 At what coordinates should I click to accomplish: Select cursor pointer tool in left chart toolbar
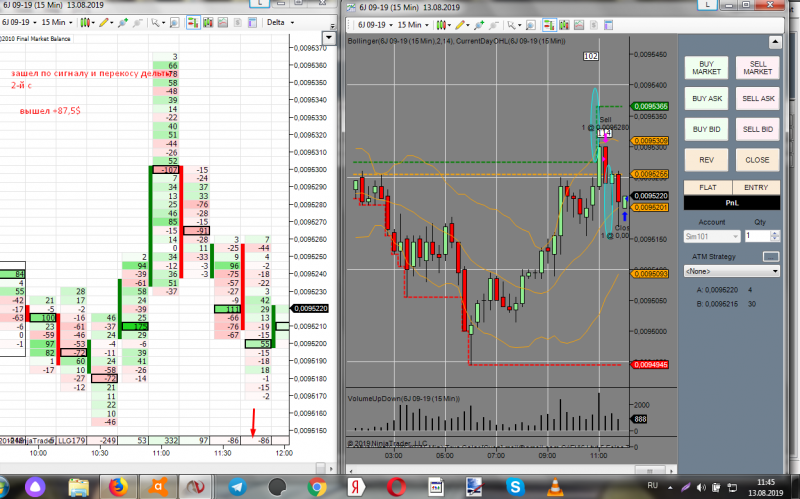coord(155,22)
